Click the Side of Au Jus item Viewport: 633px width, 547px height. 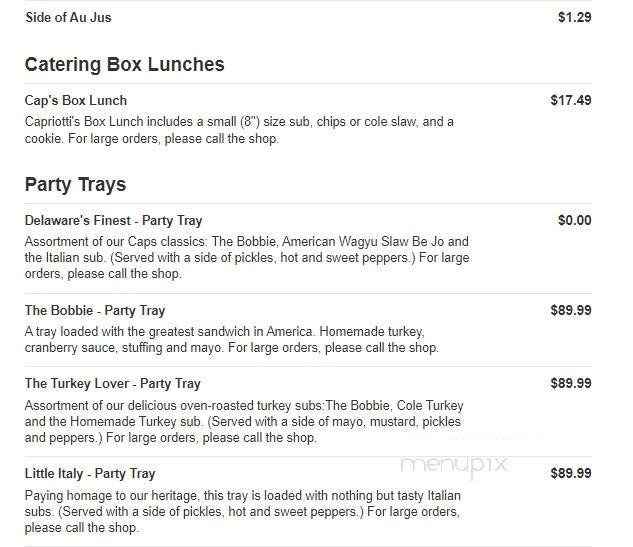pos(68,17)
